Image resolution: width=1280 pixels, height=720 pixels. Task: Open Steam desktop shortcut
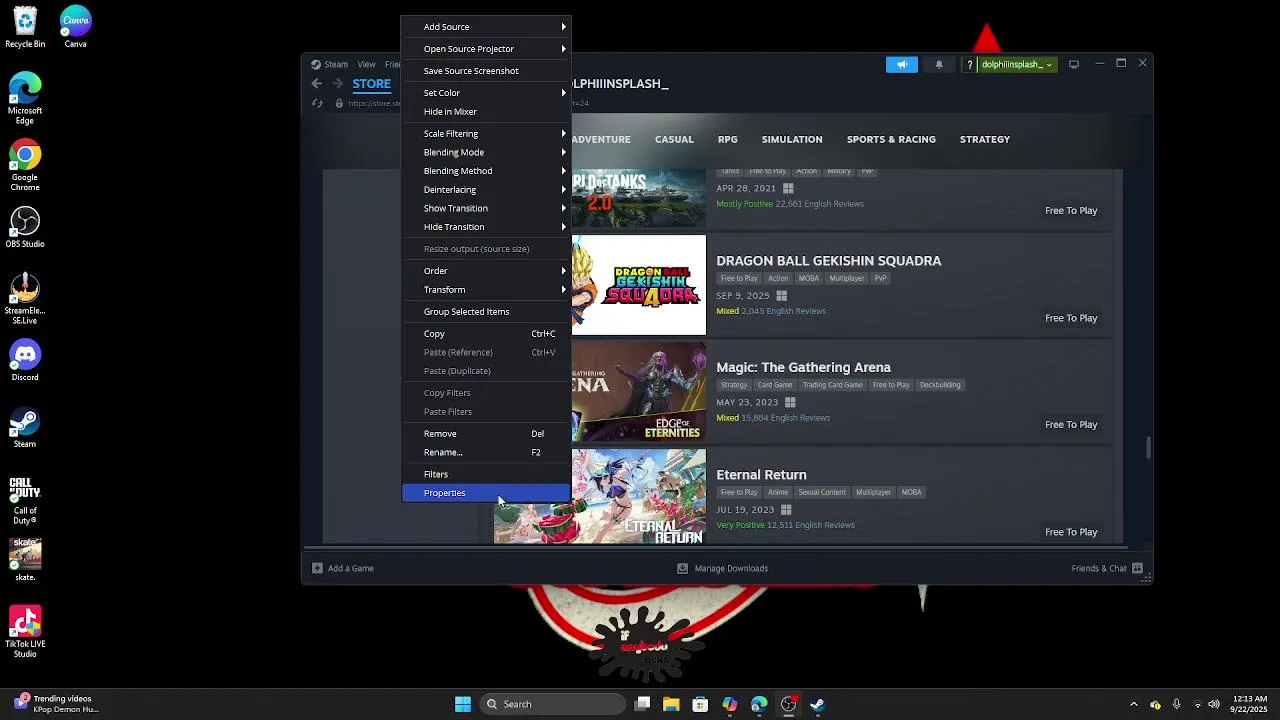pos(25,428)
